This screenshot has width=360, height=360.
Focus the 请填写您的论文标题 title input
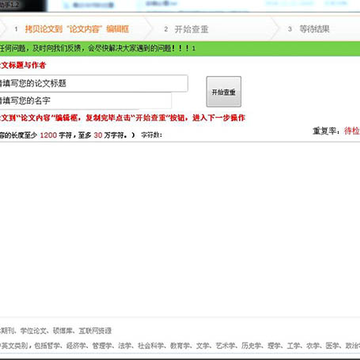click(94, 83)
